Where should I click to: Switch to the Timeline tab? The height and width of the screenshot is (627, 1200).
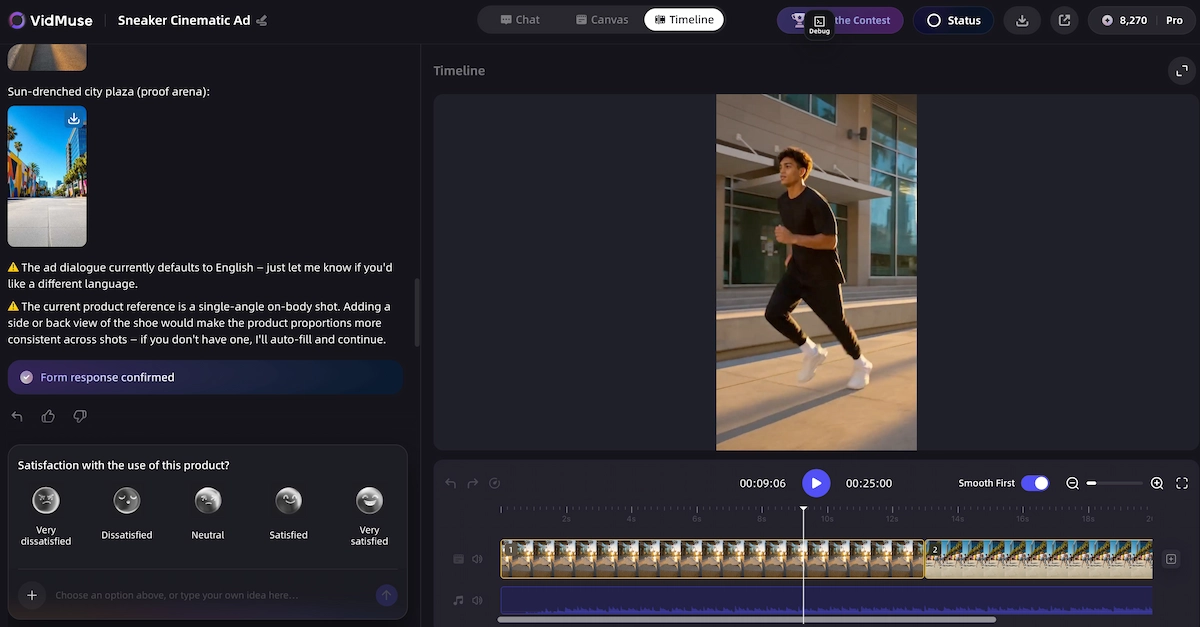tap(684, 19)
